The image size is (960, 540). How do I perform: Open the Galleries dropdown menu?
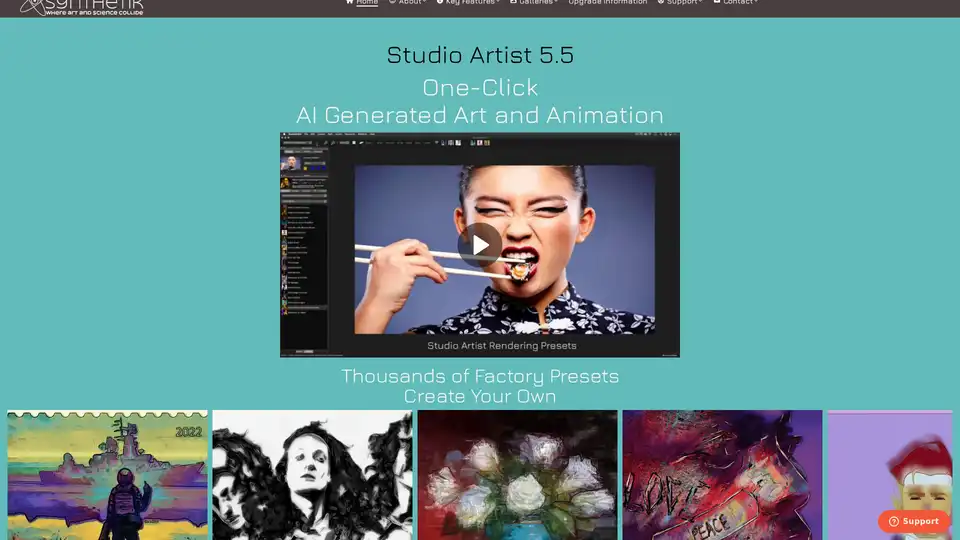(538, 2)
